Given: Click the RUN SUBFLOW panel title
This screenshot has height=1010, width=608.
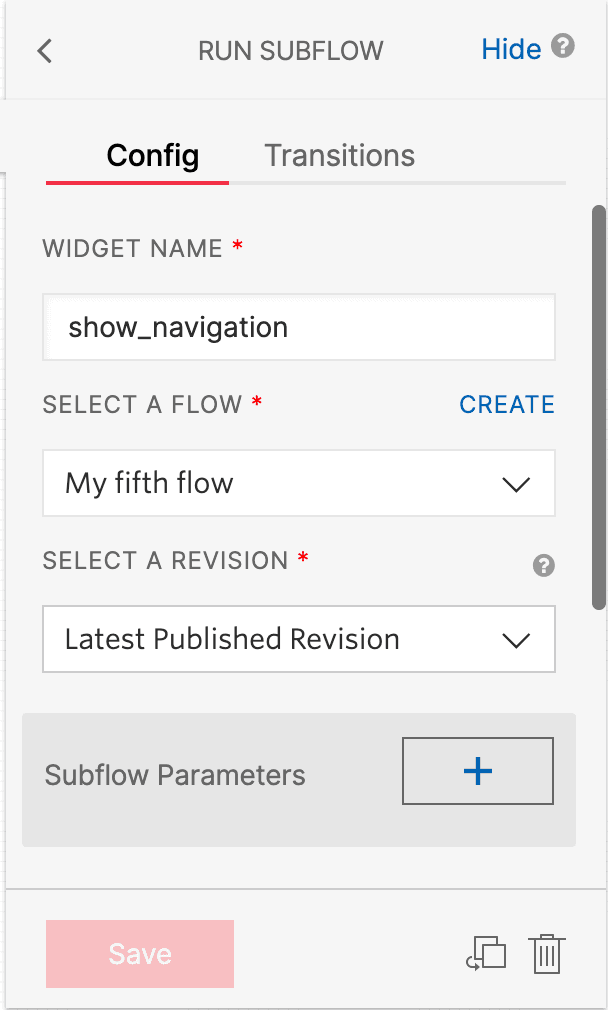Looking at the screenshot, I should (x=290, y=50).
